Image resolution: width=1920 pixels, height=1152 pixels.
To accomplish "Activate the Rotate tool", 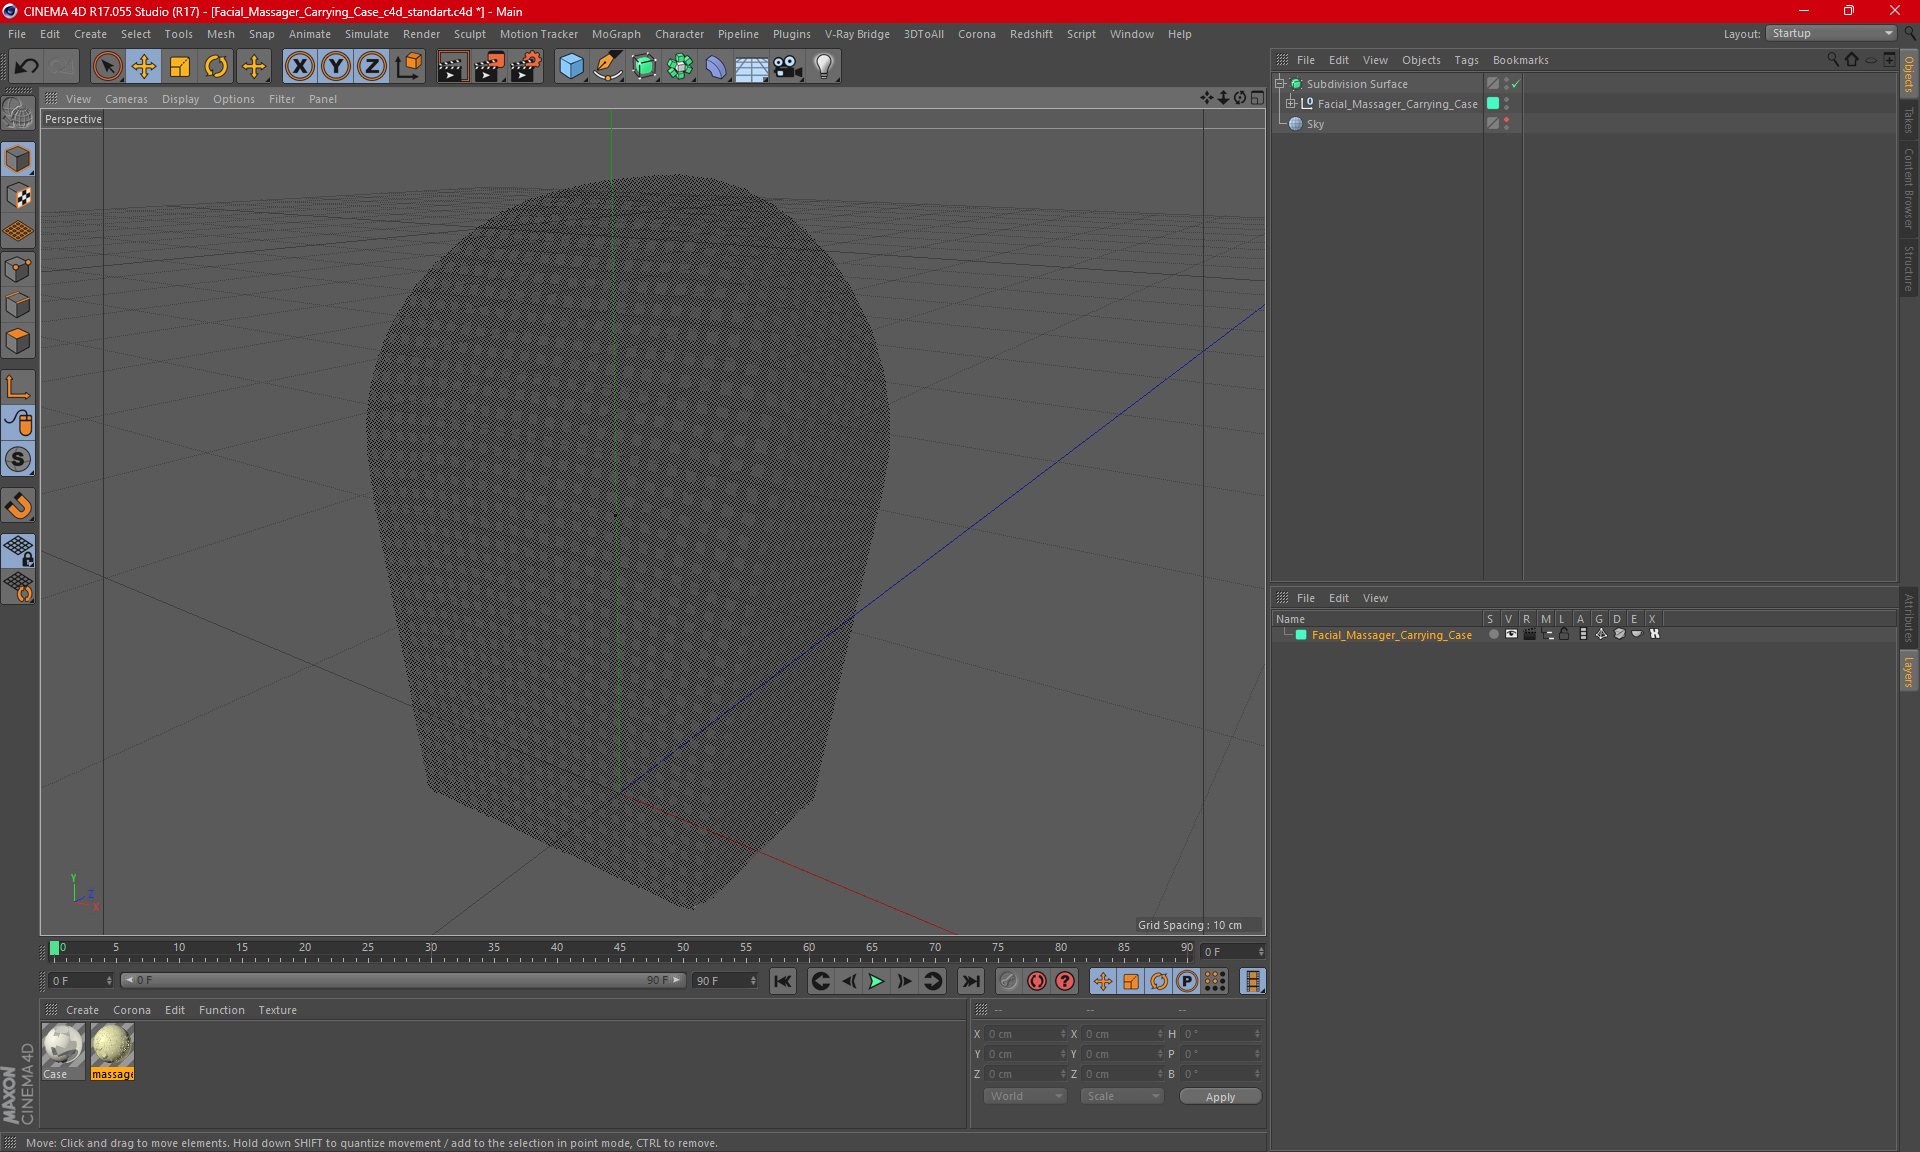I will pyautogui.click(x=216, y=66).
